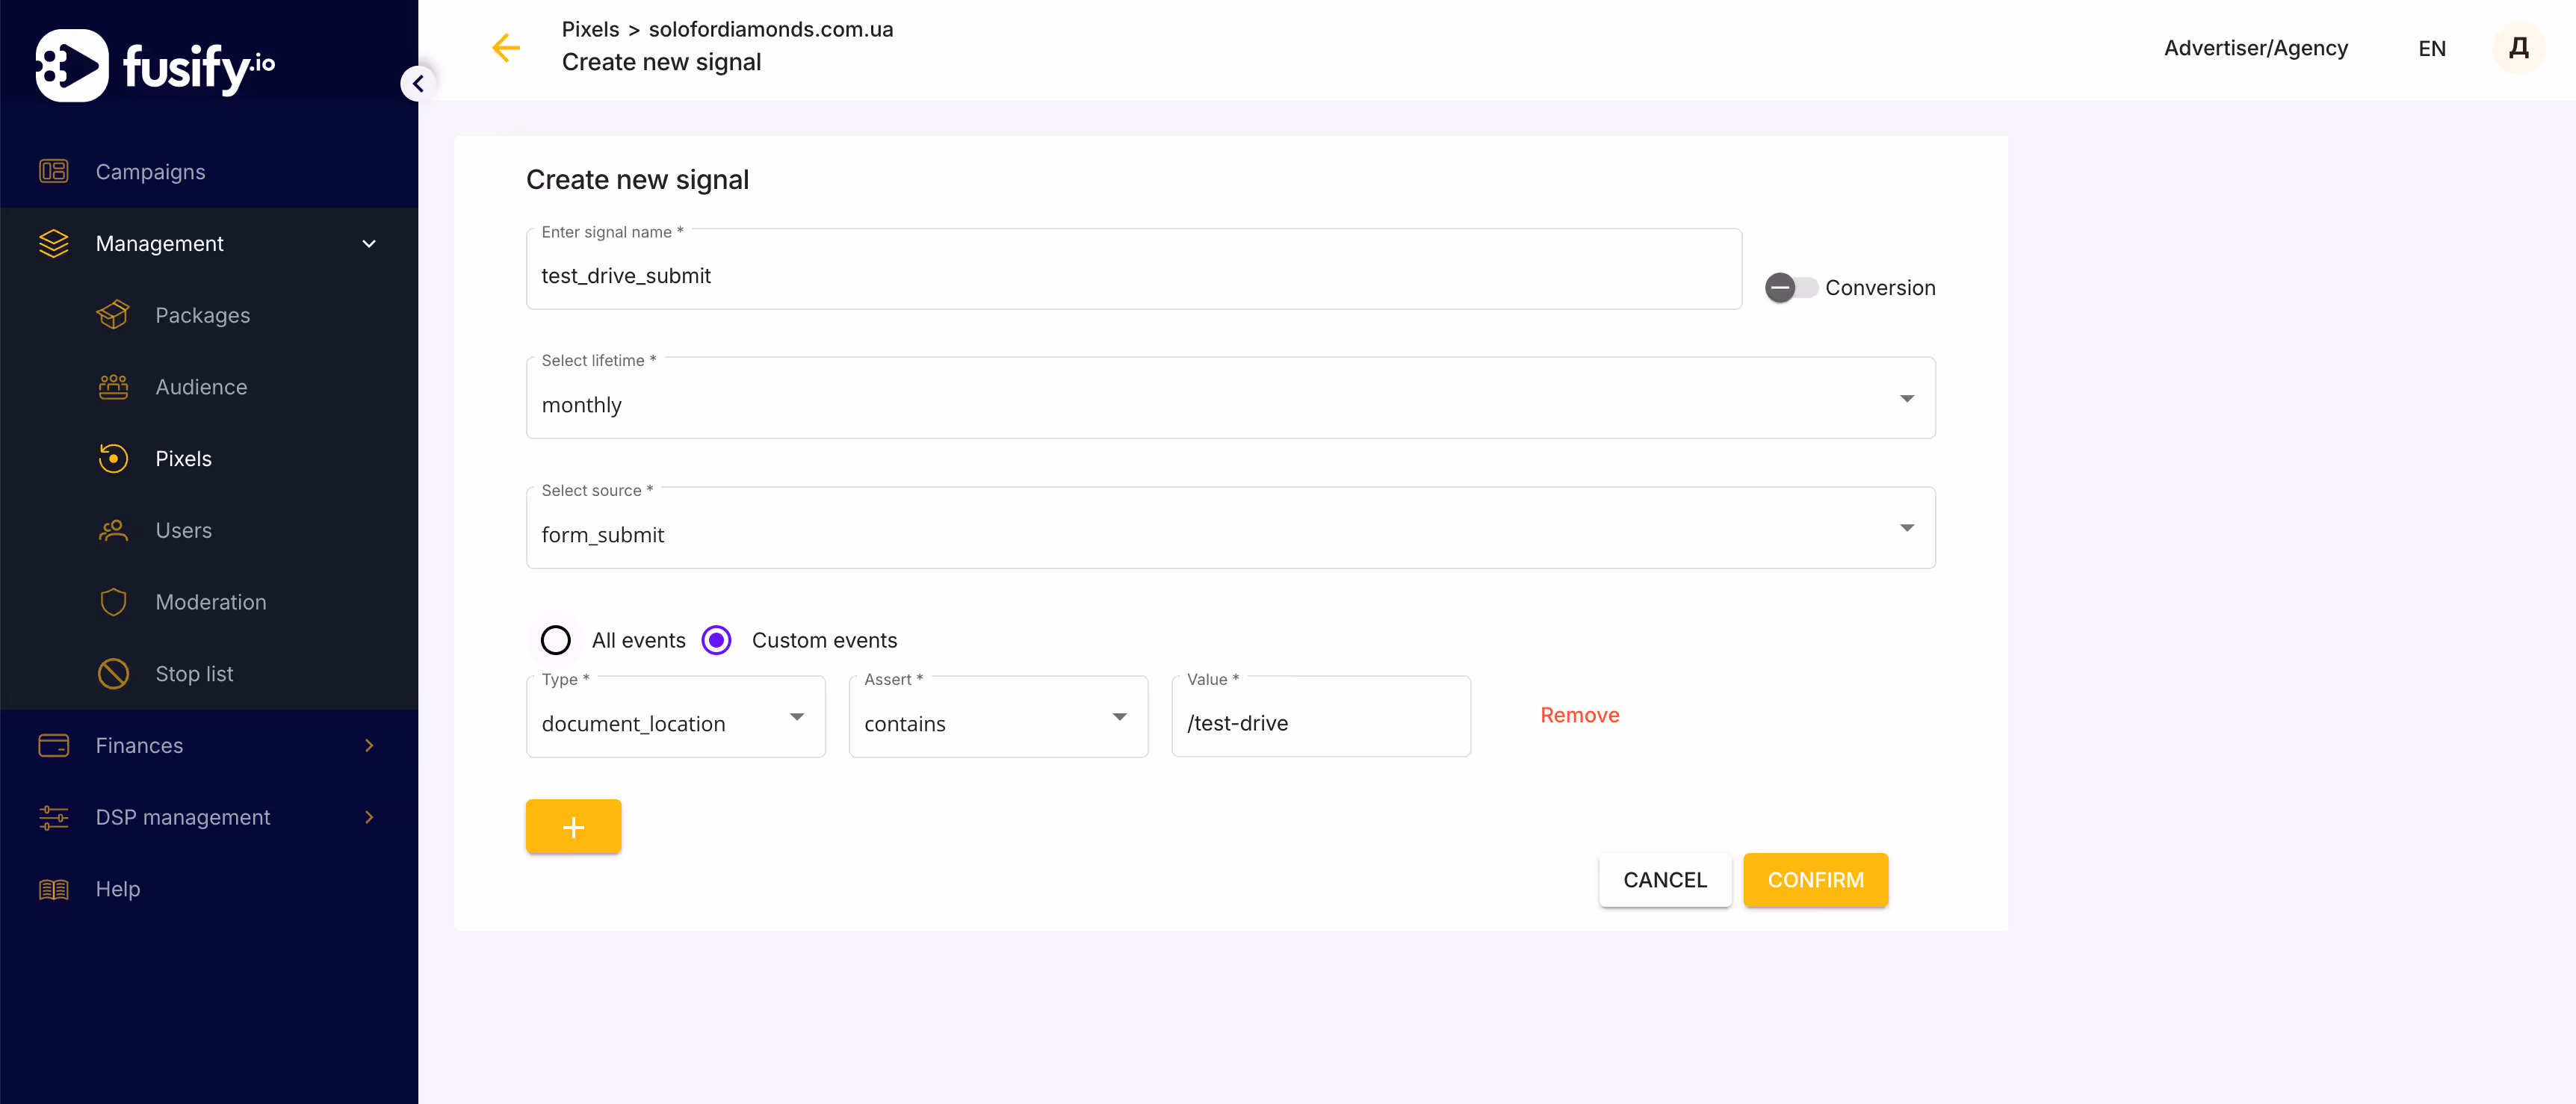The height and width of the screenshot is (1104, 2576).
Task: Click the Audience people icon
Action: click(x=113, y=387)
